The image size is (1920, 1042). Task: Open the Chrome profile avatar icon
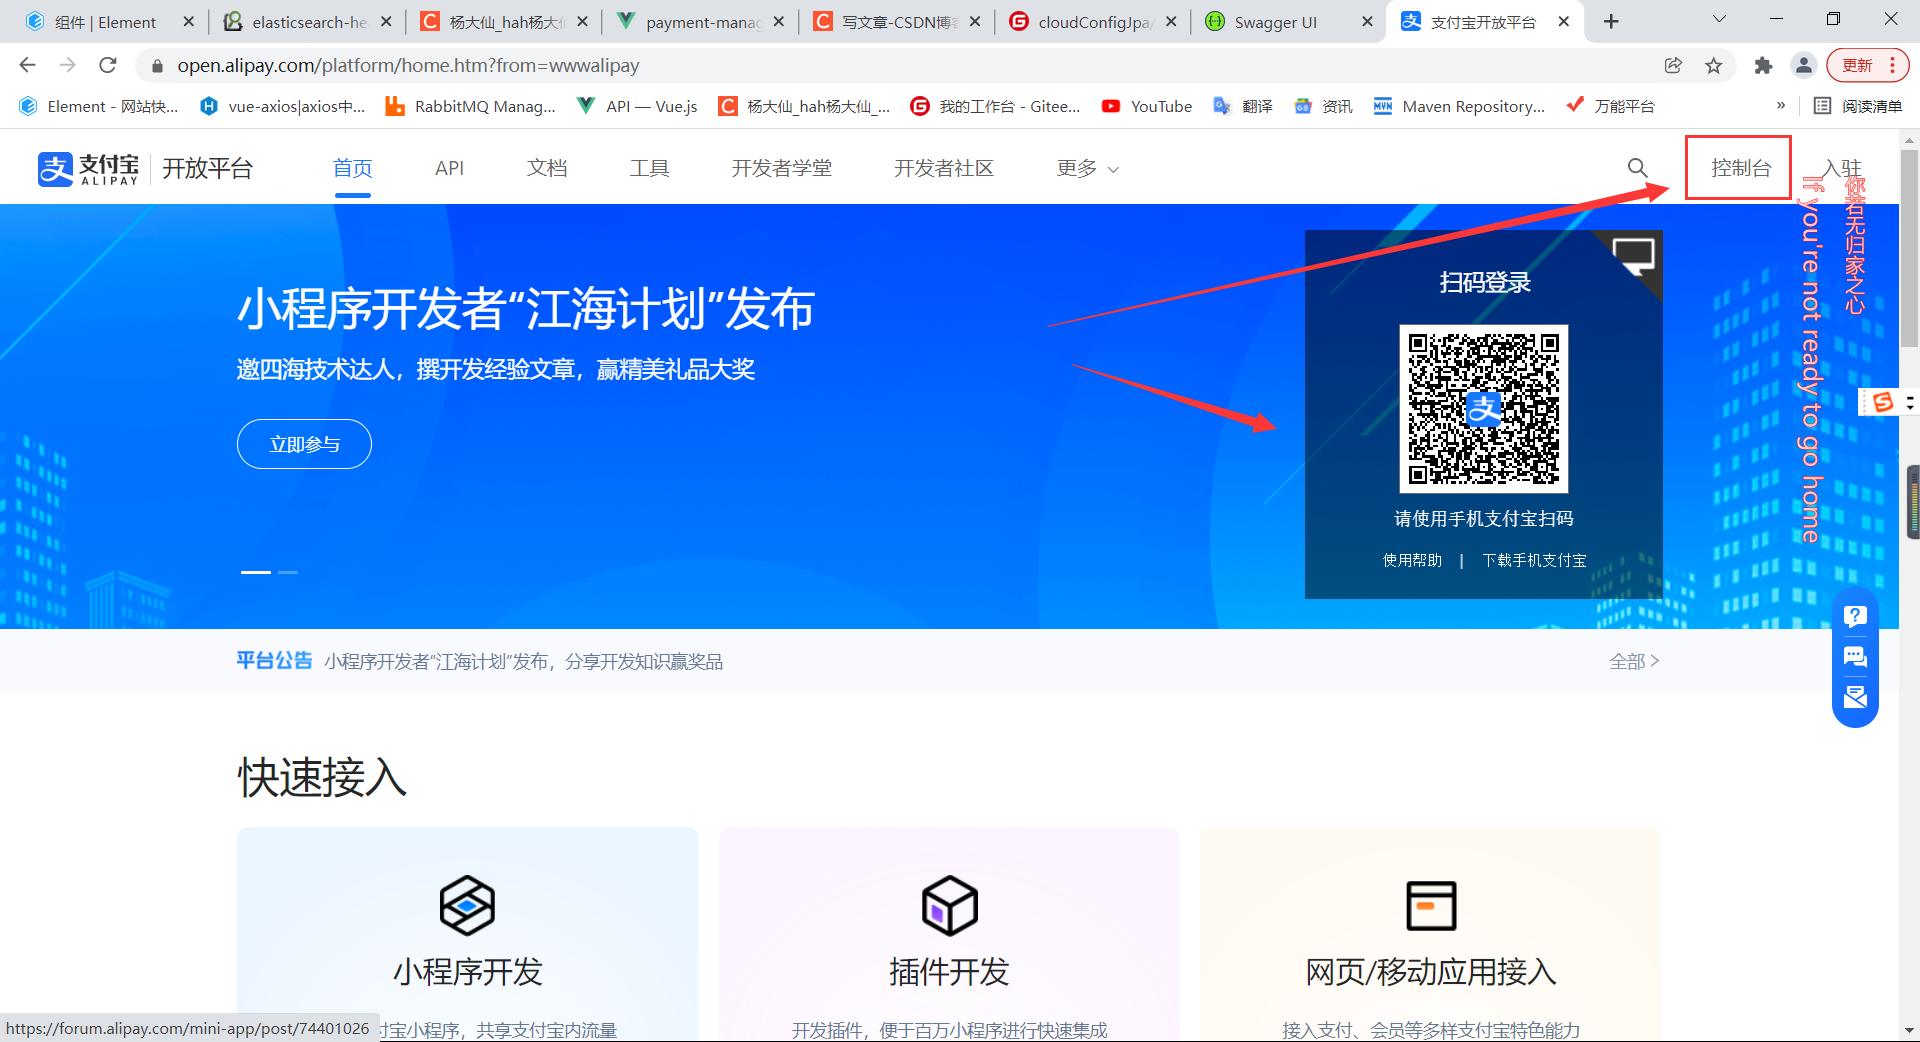pos(1804,65)
